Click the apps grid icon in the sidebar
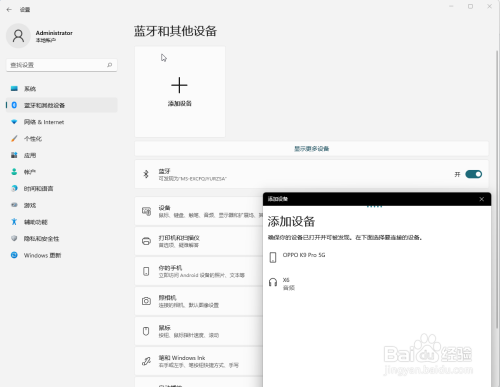 click(14, 155)
